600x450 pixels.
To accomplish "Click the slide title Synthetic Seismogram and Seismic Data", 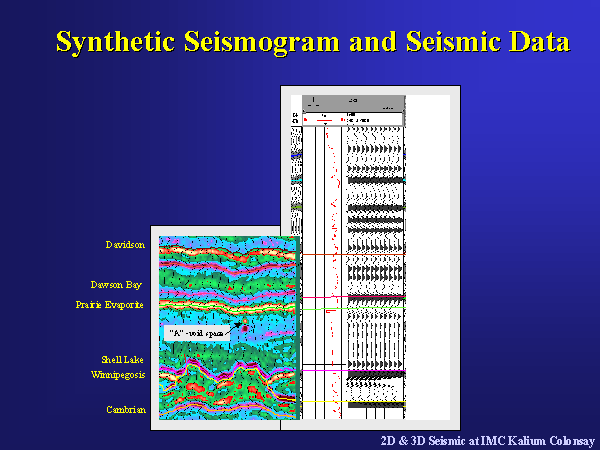I will tap(312, 42).
